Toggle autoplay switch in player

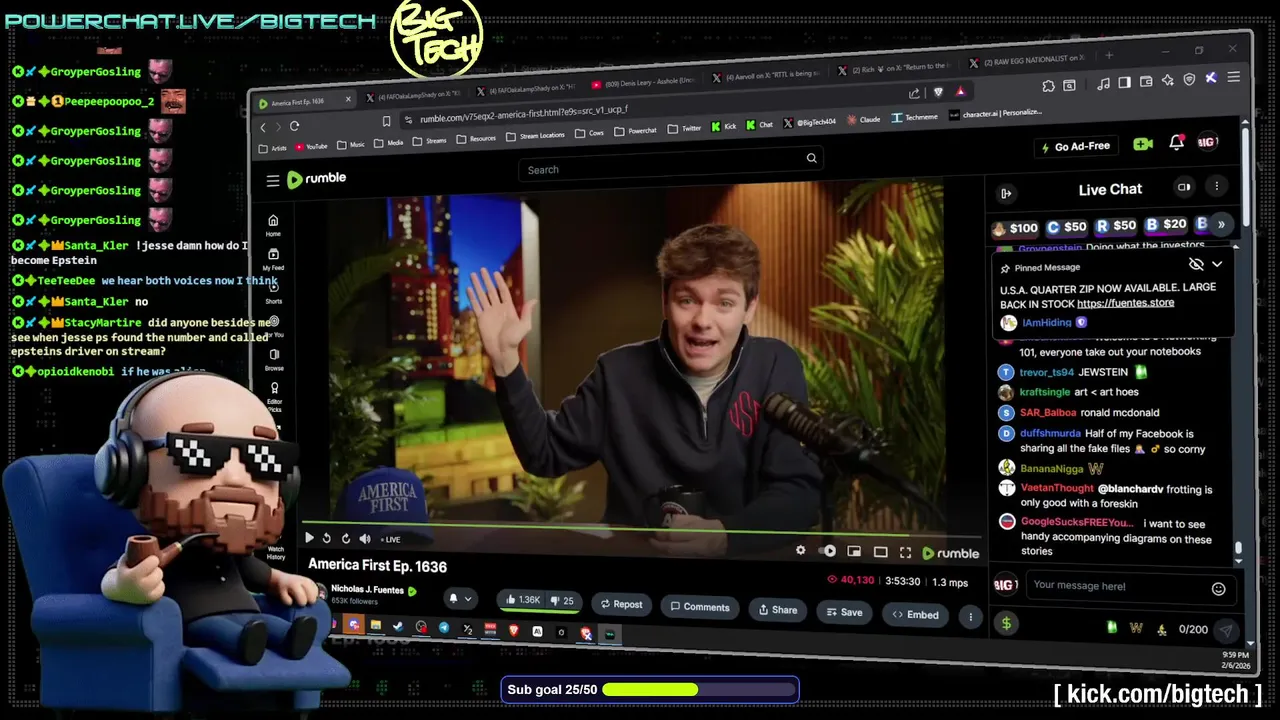pyautogui.click(x=828, y=551)
